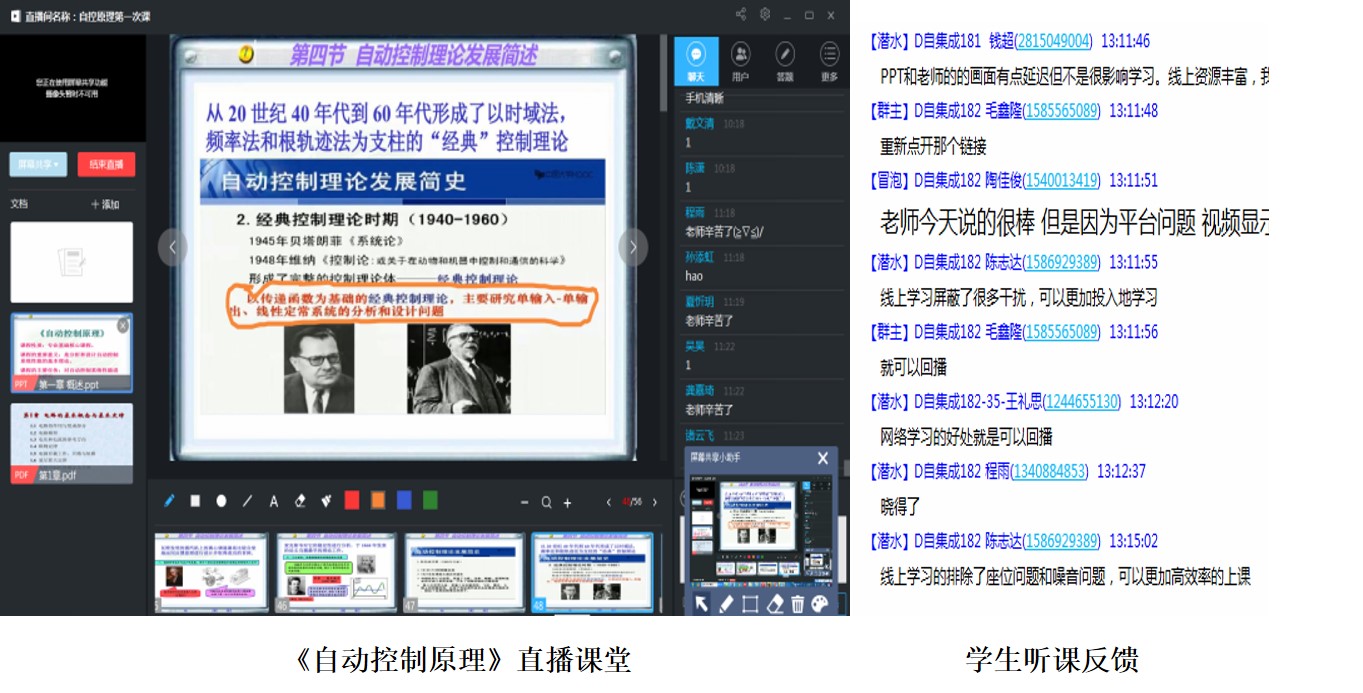The image size is (1363, 693).
Task: Click the trash icon in screen-share assistant
Action: (x=797, y=603)
